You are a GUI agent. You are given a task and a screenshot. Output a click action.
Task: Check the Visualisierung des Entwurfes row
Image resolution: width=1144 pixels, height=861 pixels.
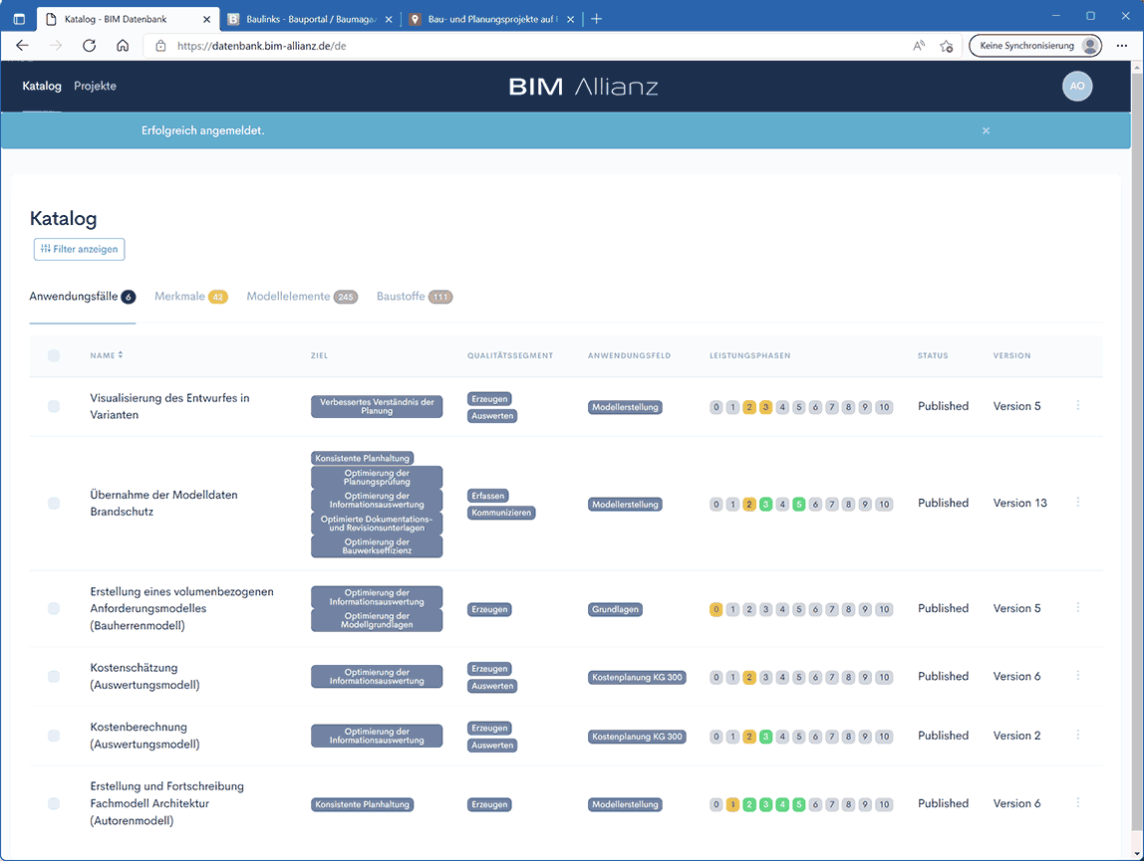pyautogui.click(x=54, y=406)
